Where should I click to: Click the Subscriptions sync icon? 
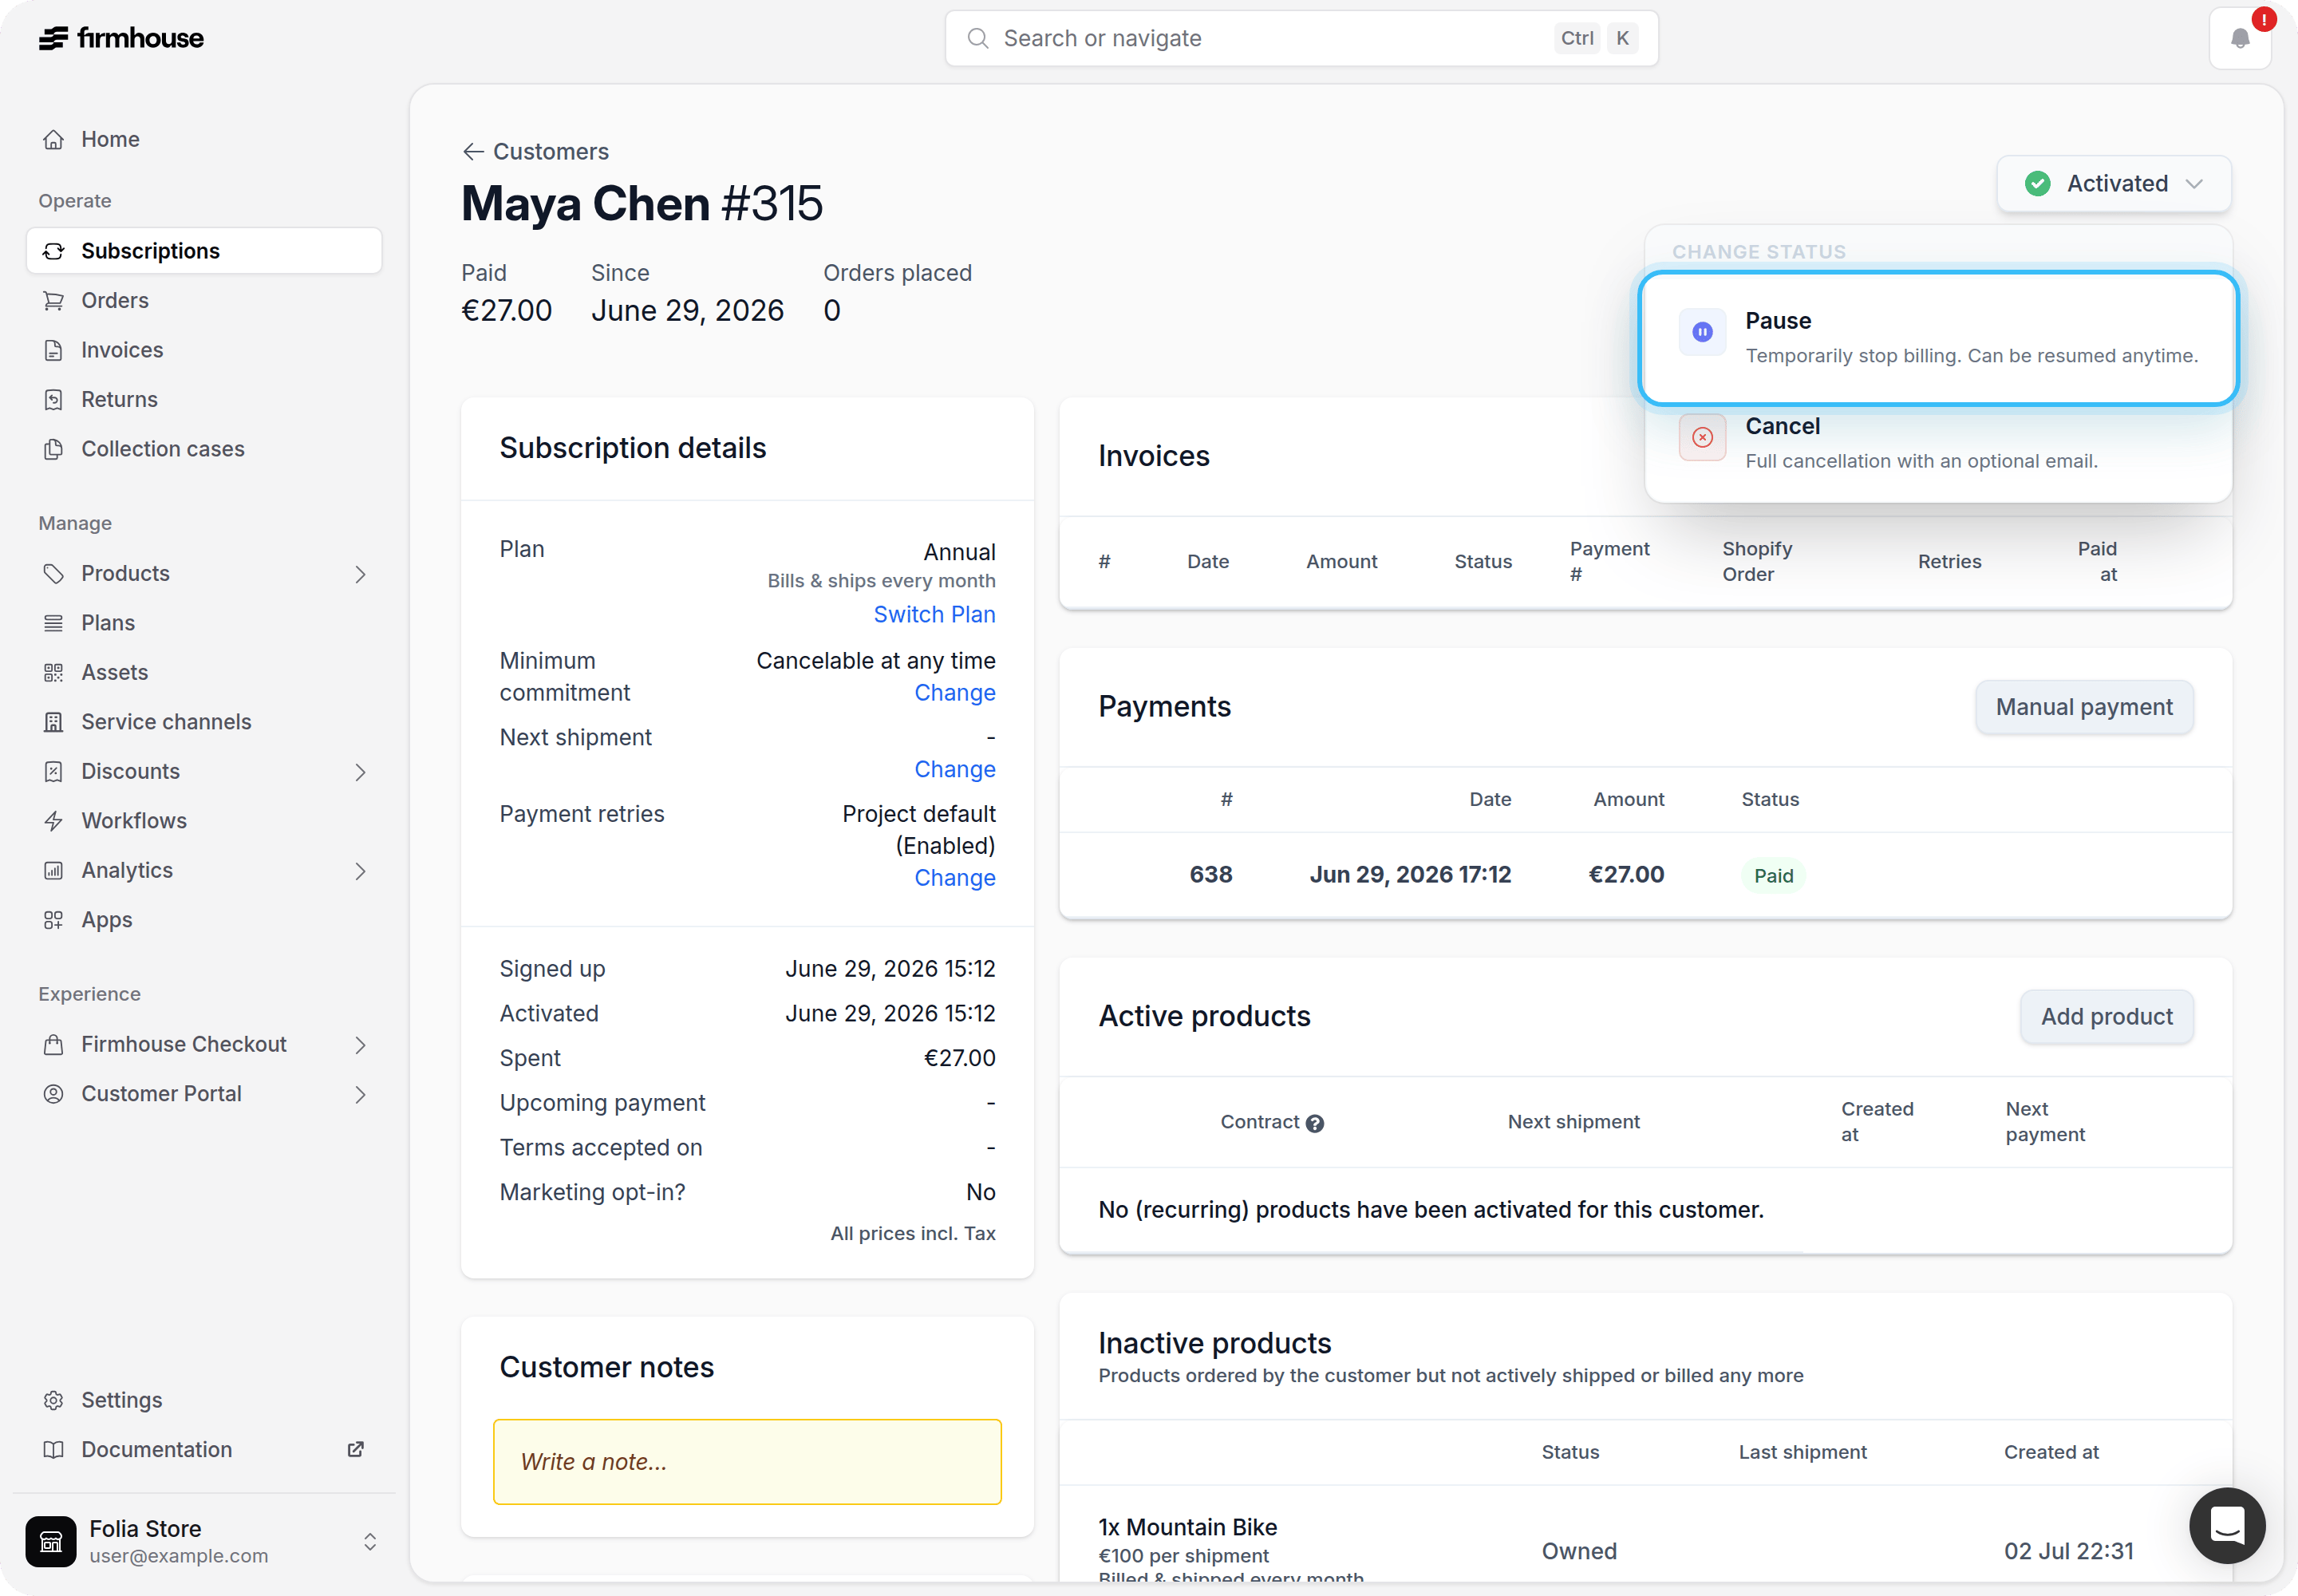point(54,251)
